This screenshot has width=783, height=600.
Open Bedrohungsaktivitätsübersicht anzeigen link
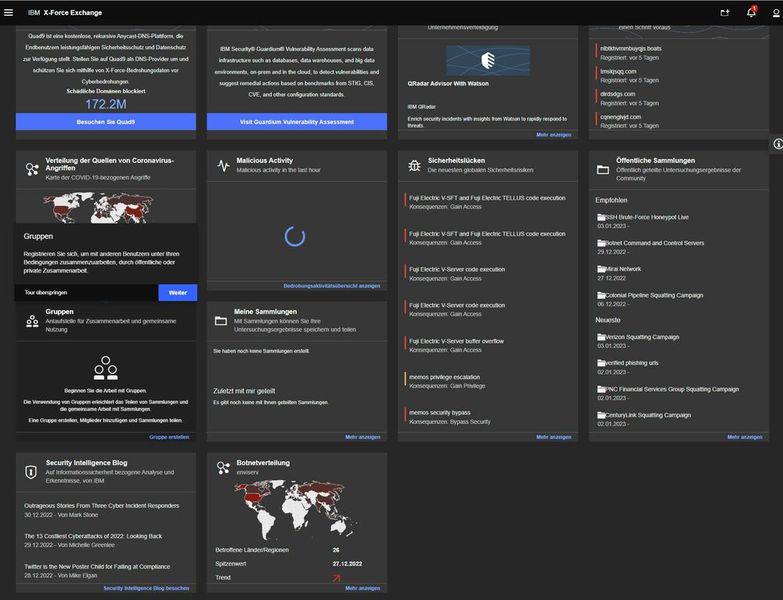click(x=332, y=286)
